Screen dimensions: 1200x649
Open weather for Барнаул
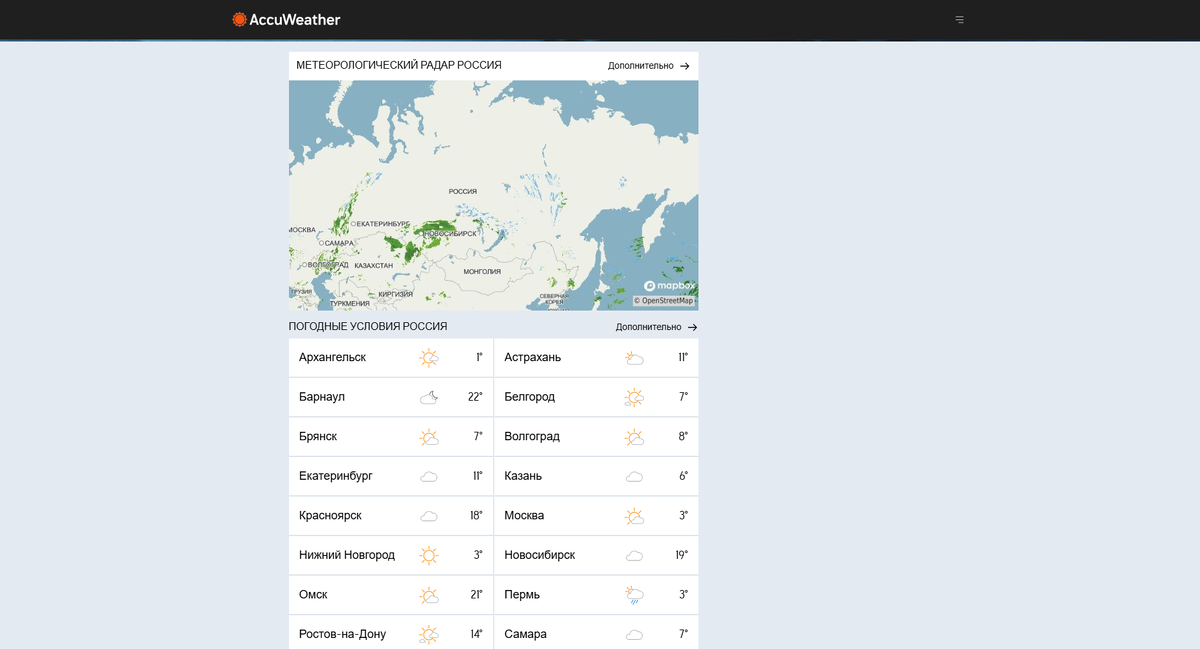point(391,397)
